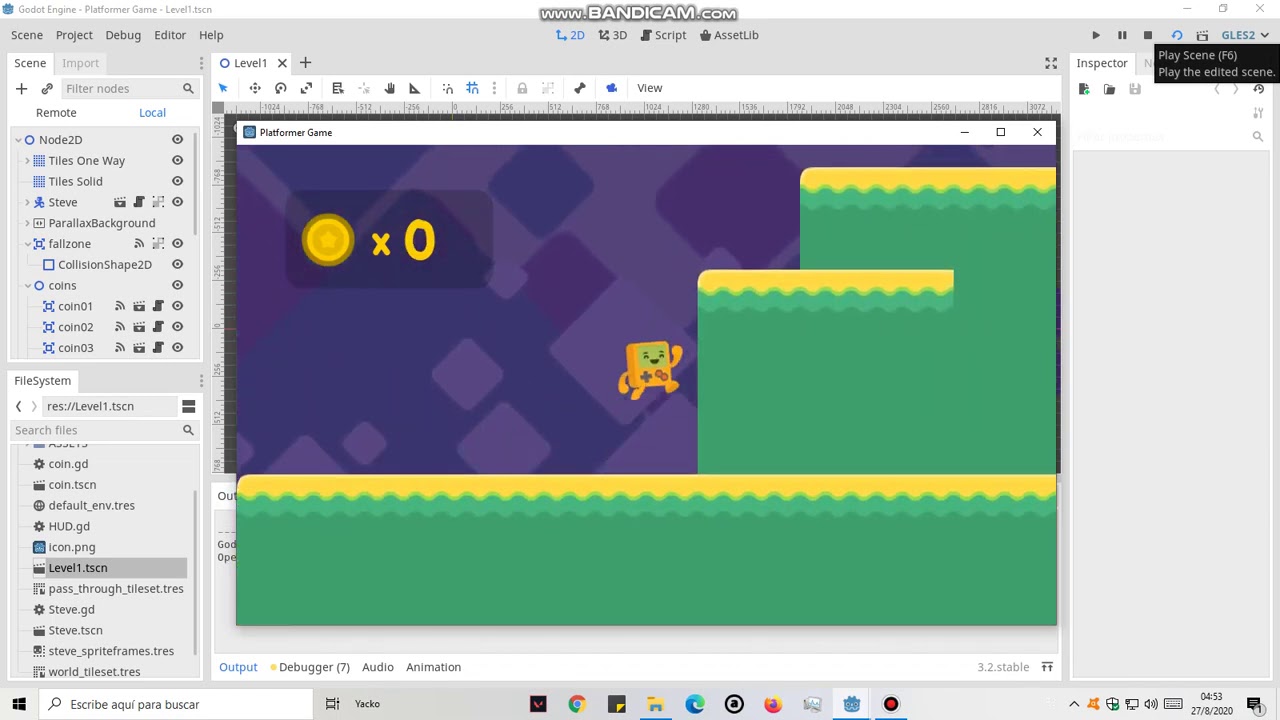Click the reload played scene icon
The width and height of the screenshot is (1280, 720).
[1177, 35]
